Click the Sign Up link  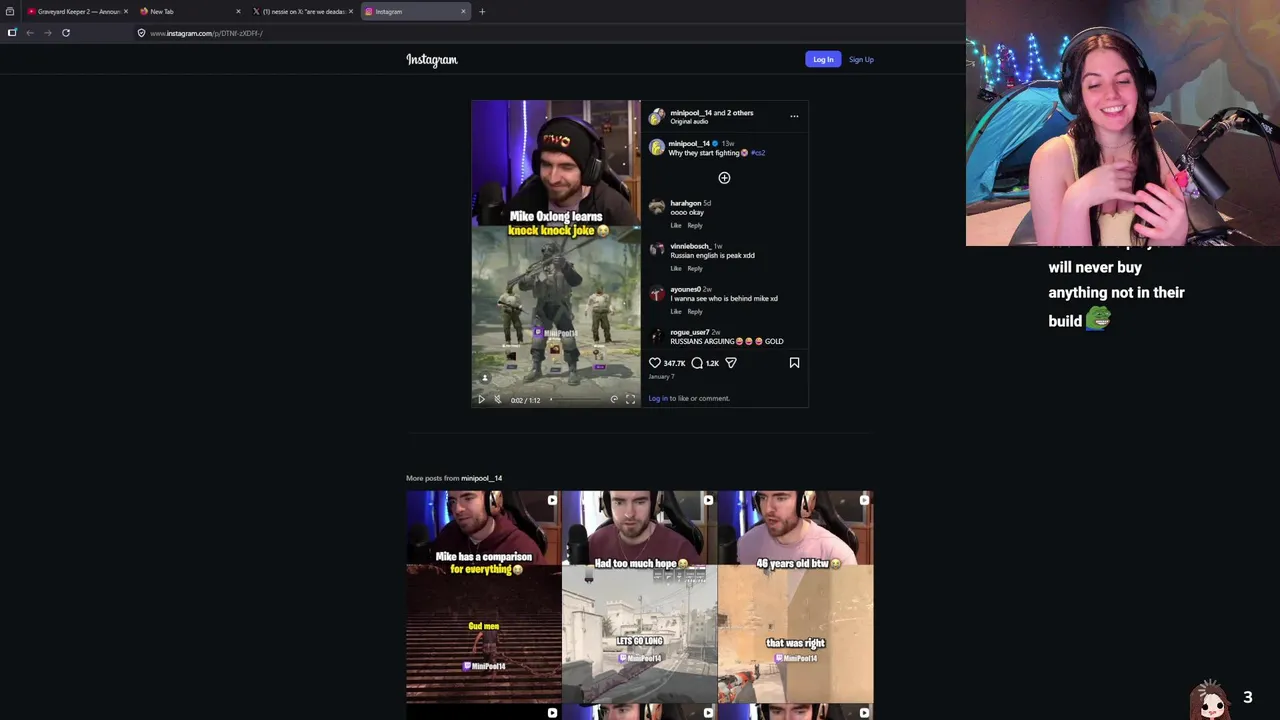(x=861, y=59)
